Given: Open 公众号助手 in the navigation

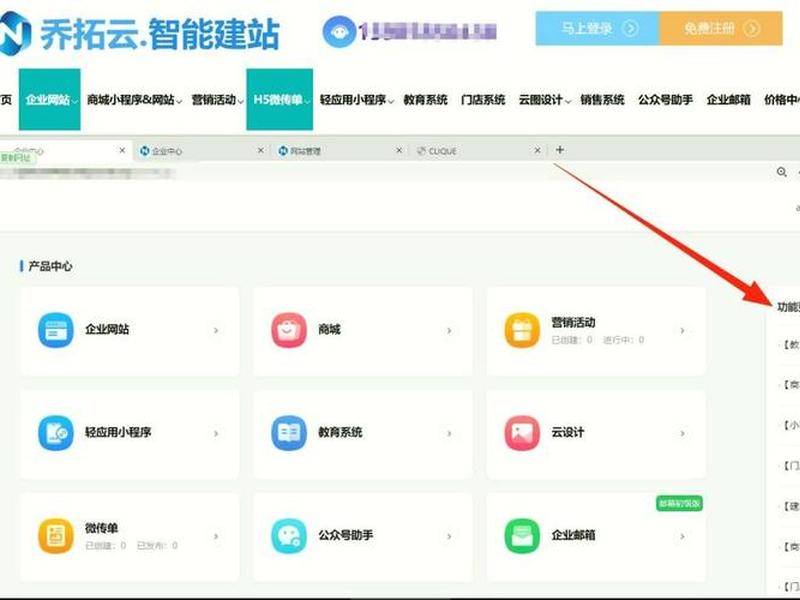Looking at the screenshot, I should click(665, 99).
